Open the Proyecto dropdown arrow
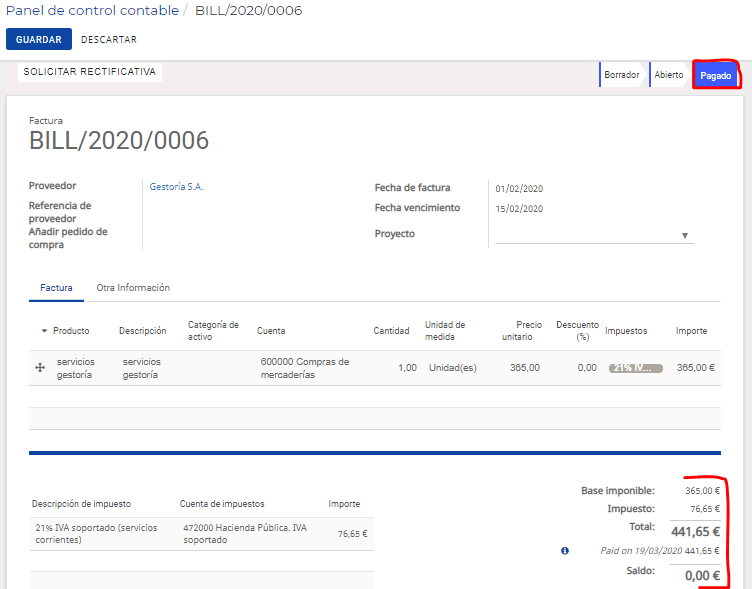This screenshot has width=752, height=589. tap(685, 236)
